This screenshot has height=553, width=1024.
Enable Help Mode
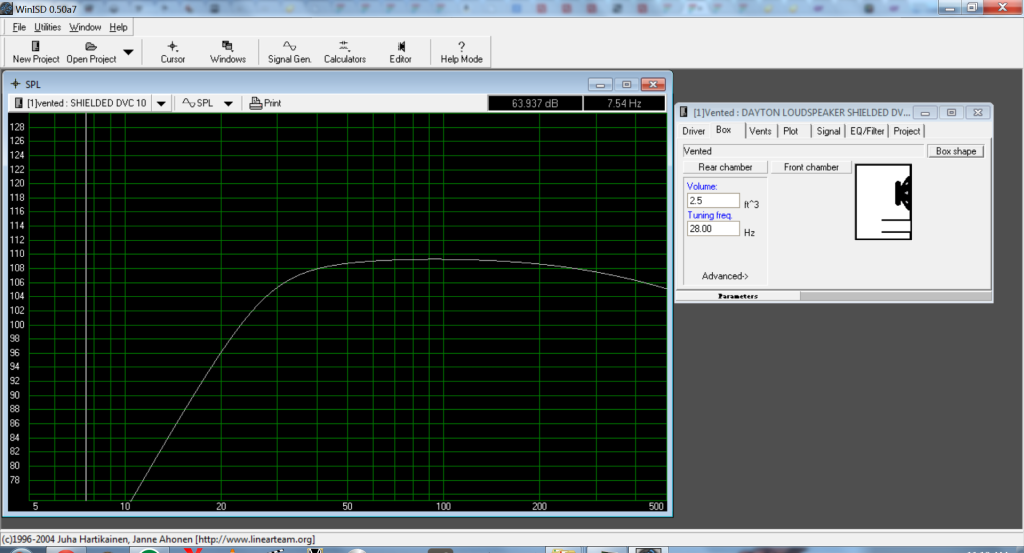coord(461,52)
